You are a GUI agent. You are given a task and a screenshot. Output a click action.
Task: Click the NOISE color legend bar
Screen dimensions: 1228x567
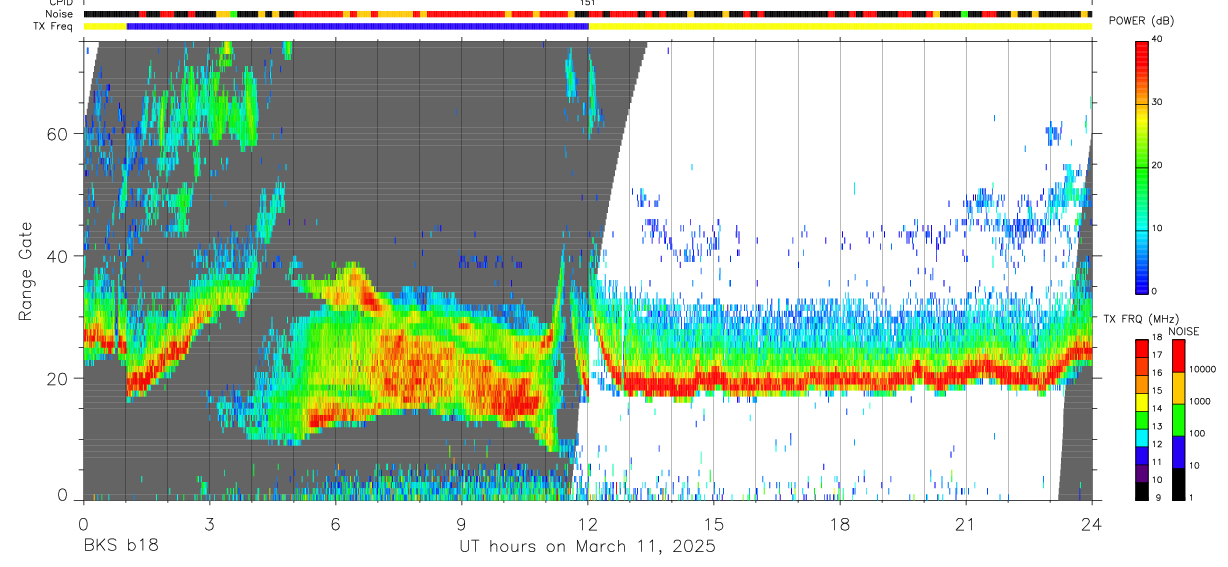[1178, 420]
